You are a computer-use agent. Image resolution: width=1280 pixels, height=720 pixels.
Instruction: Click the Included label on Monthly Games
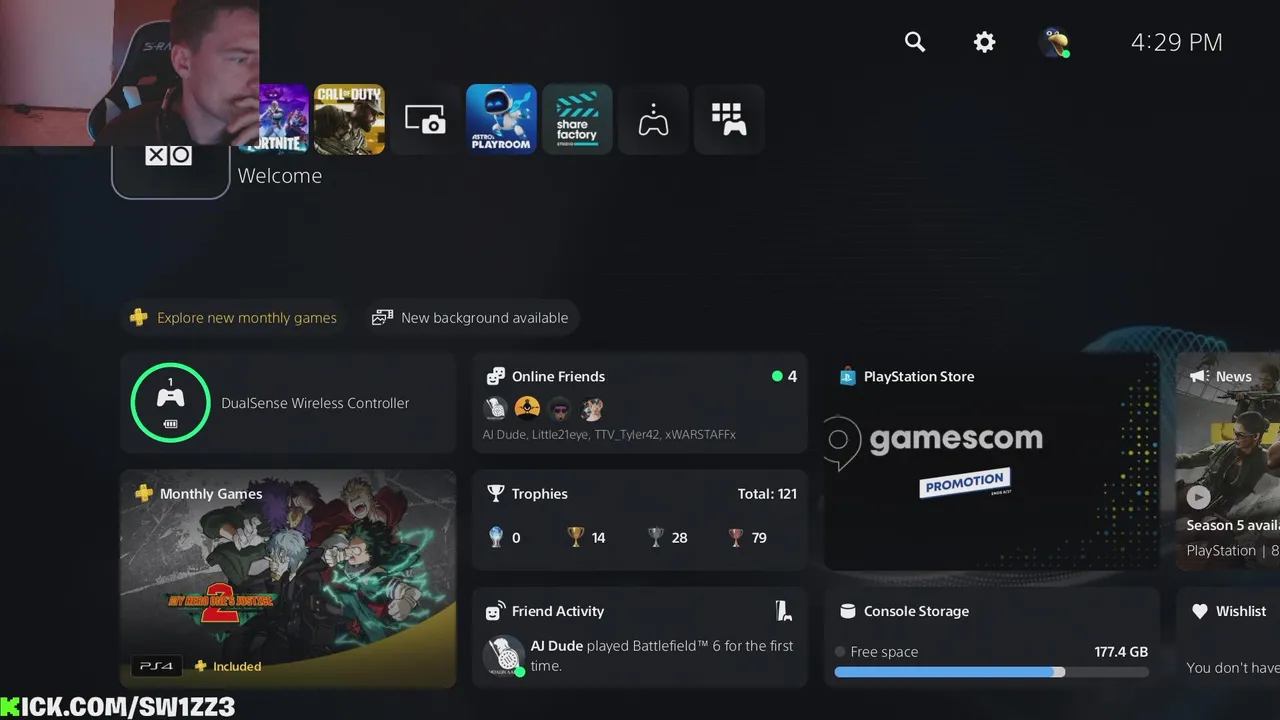237,666
